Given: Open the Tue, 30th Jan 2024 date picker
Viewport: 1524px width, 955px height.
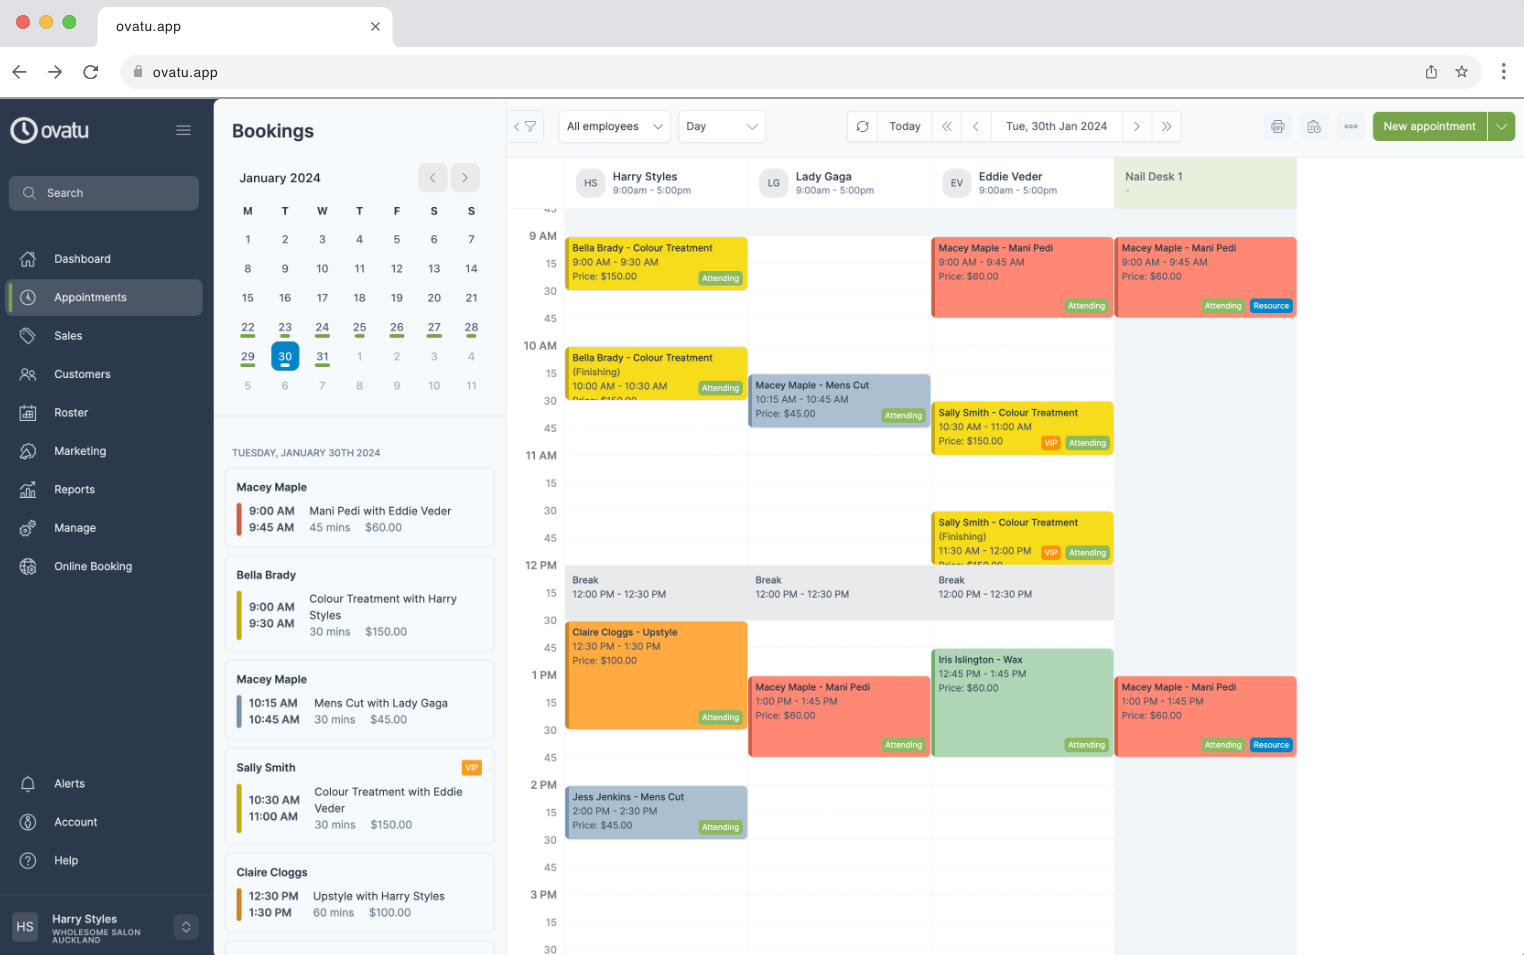Looking at the screenshot, I should tap(1056, 127).
